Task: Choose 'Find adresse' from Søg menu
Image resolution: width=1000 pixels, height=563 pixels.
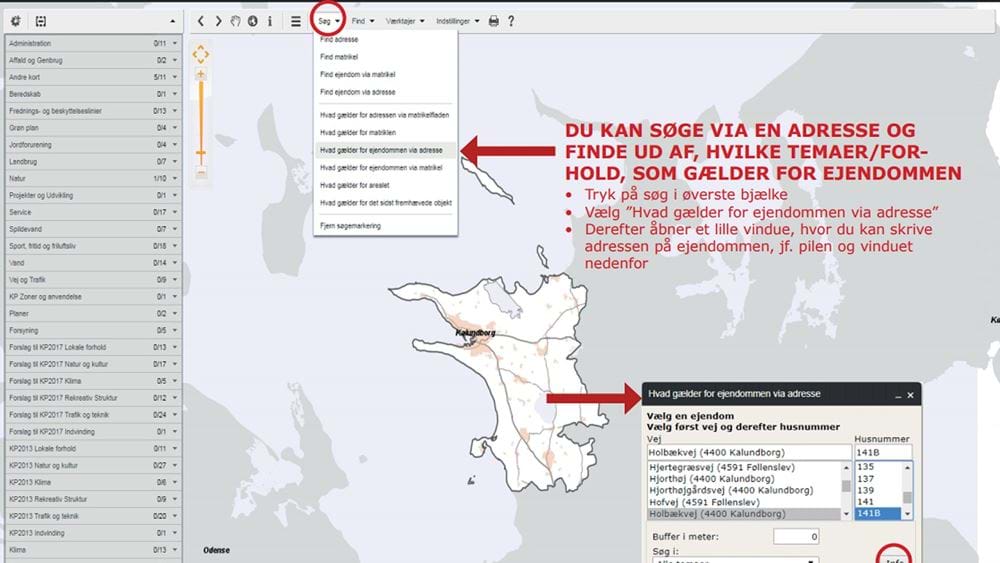Action: coord(339,40)
